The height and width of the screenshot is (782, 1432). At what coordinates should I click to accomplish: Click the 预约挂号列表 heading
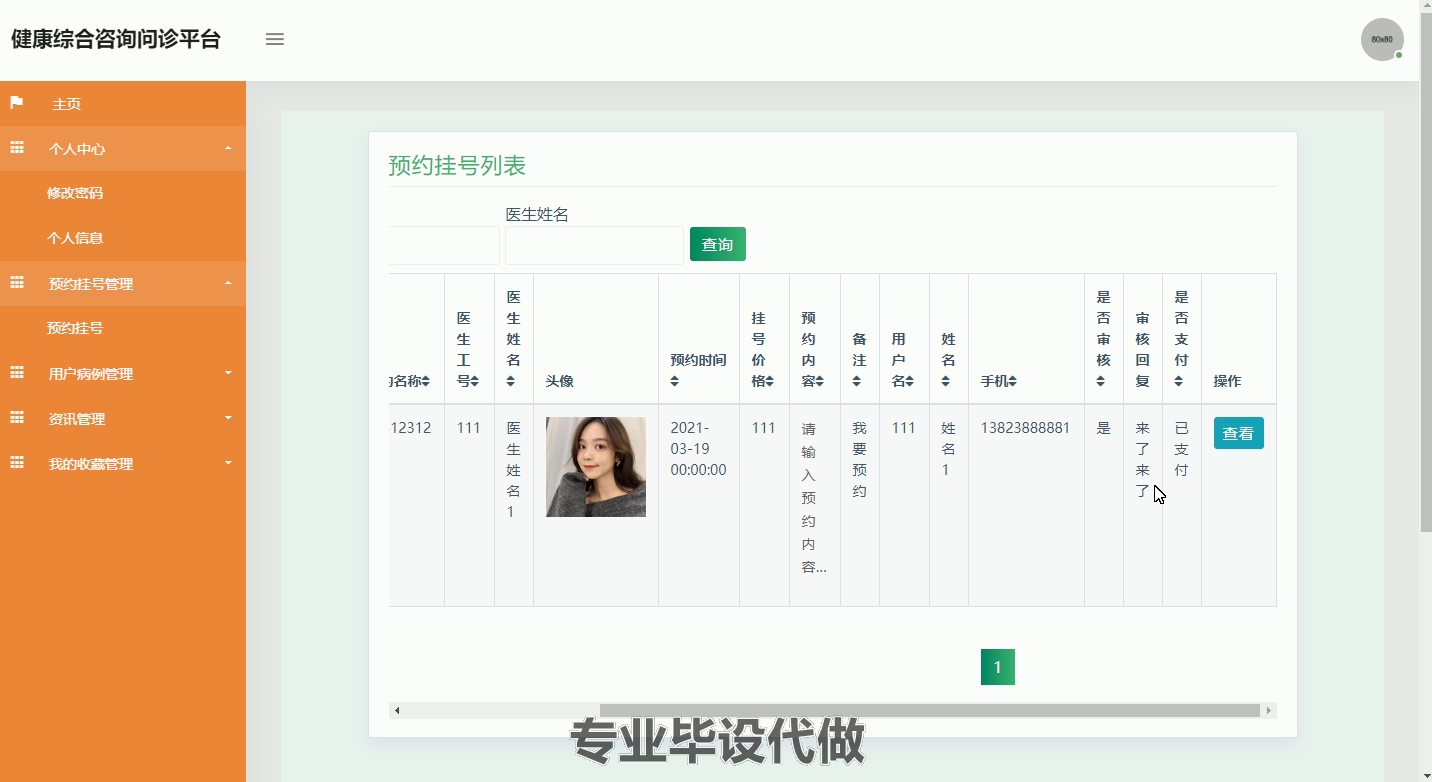click(457, 165)
